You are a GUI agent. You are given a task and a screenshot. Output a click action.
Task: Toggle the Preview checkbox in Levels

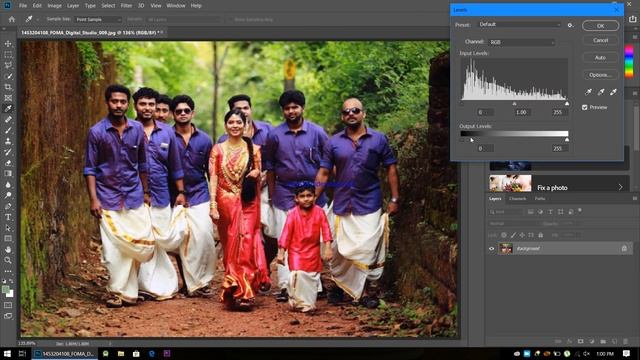584,107
